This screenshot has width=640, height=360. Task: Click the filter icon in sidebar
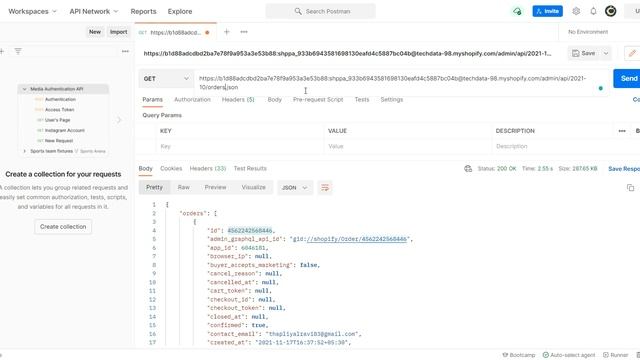[x=18, y=51]
